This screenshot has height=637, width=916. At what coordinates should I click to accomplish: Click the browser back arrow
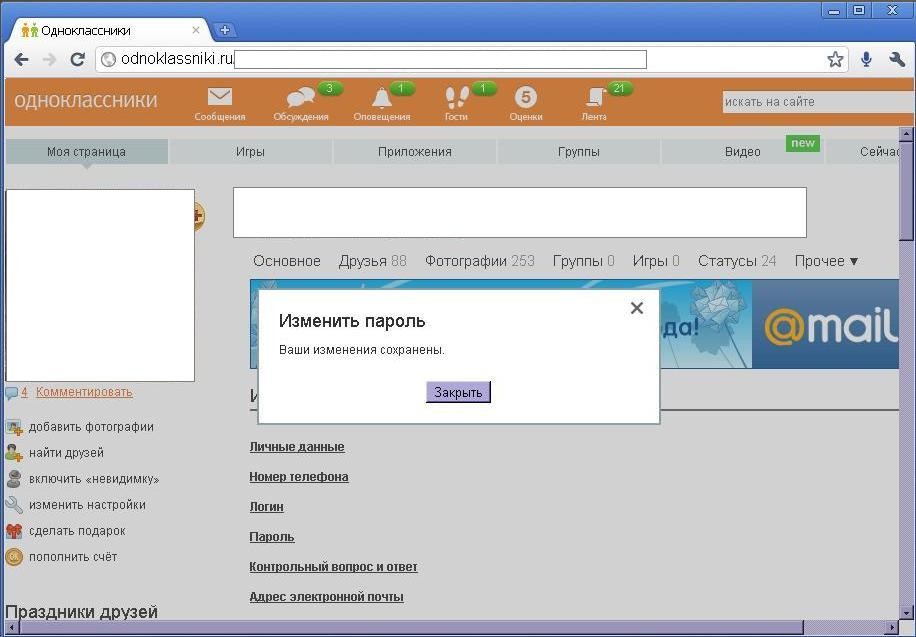click(22, 59)
